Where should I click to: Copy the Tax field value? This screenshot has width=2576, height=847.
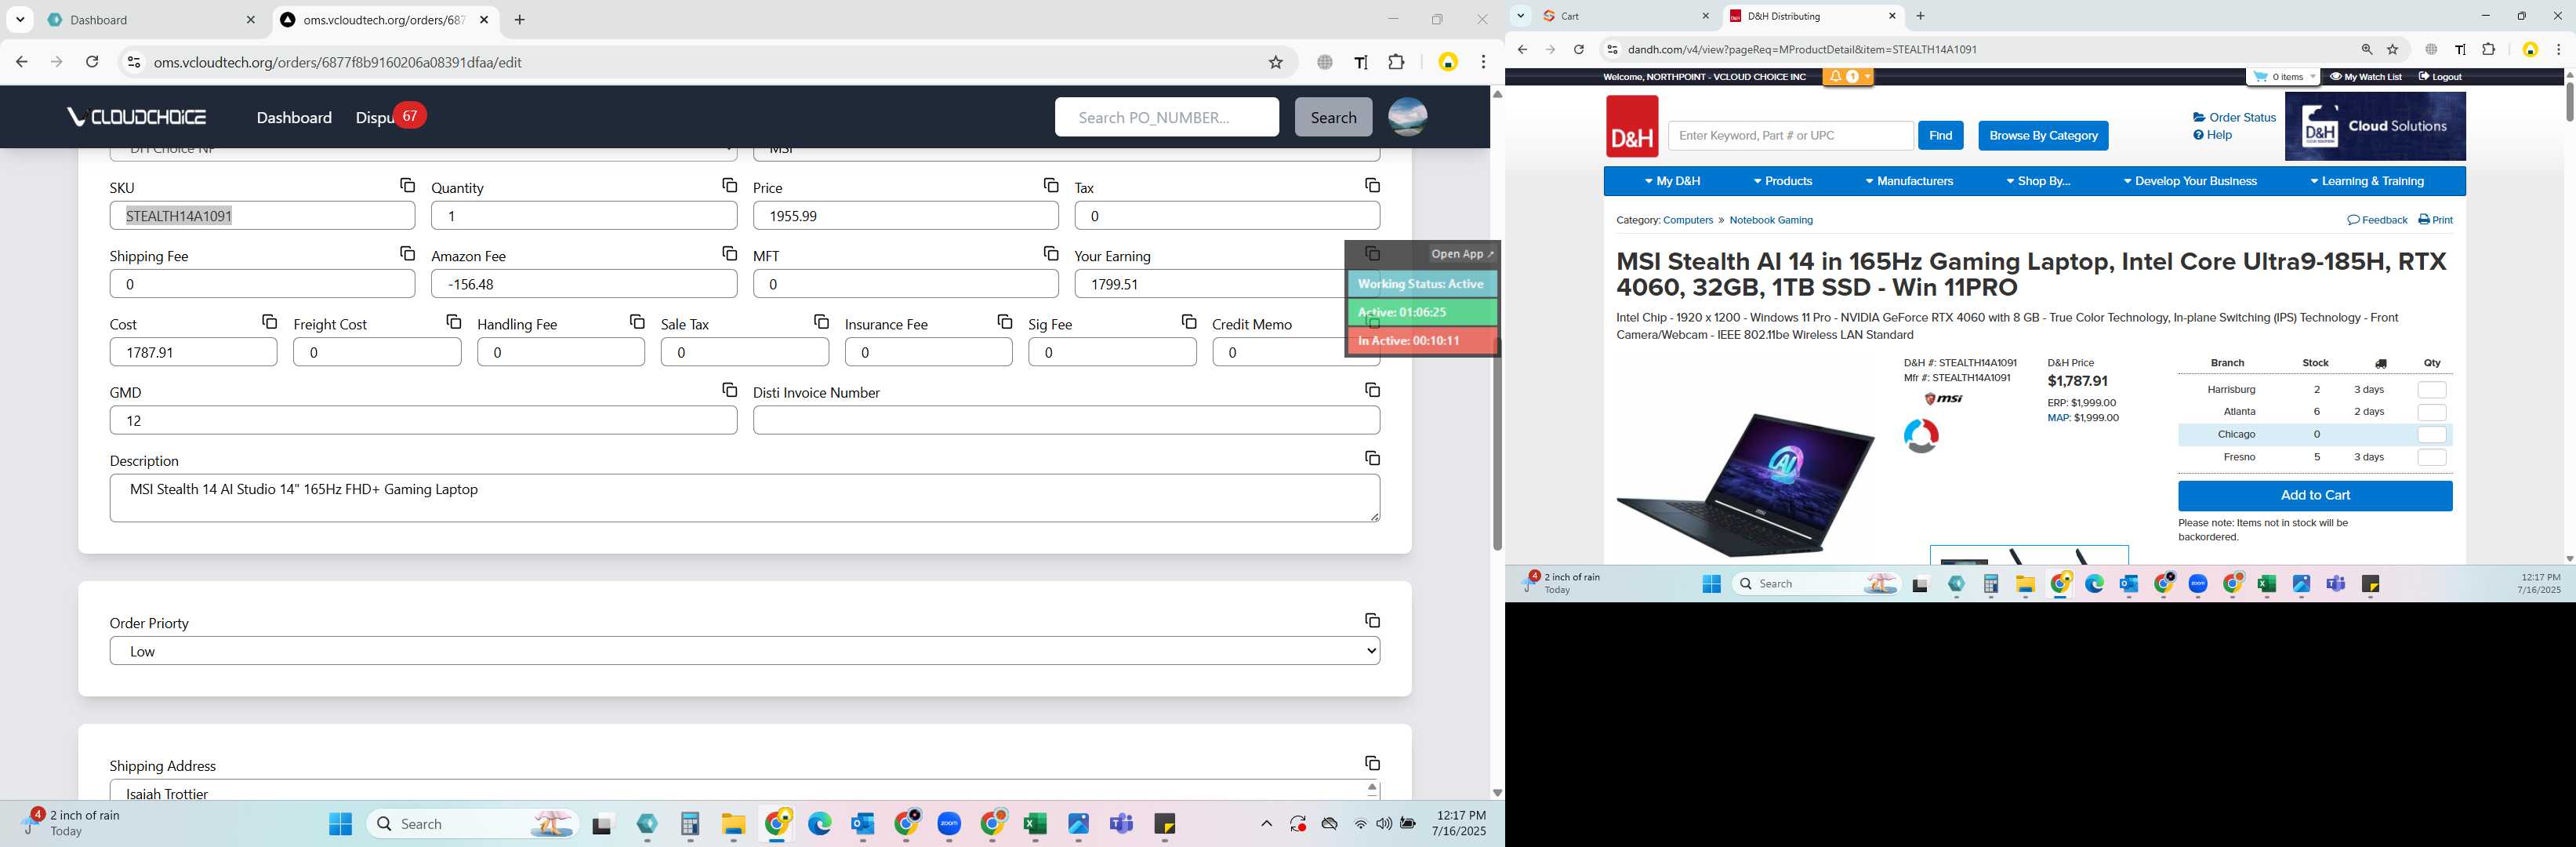(1372, 186)
